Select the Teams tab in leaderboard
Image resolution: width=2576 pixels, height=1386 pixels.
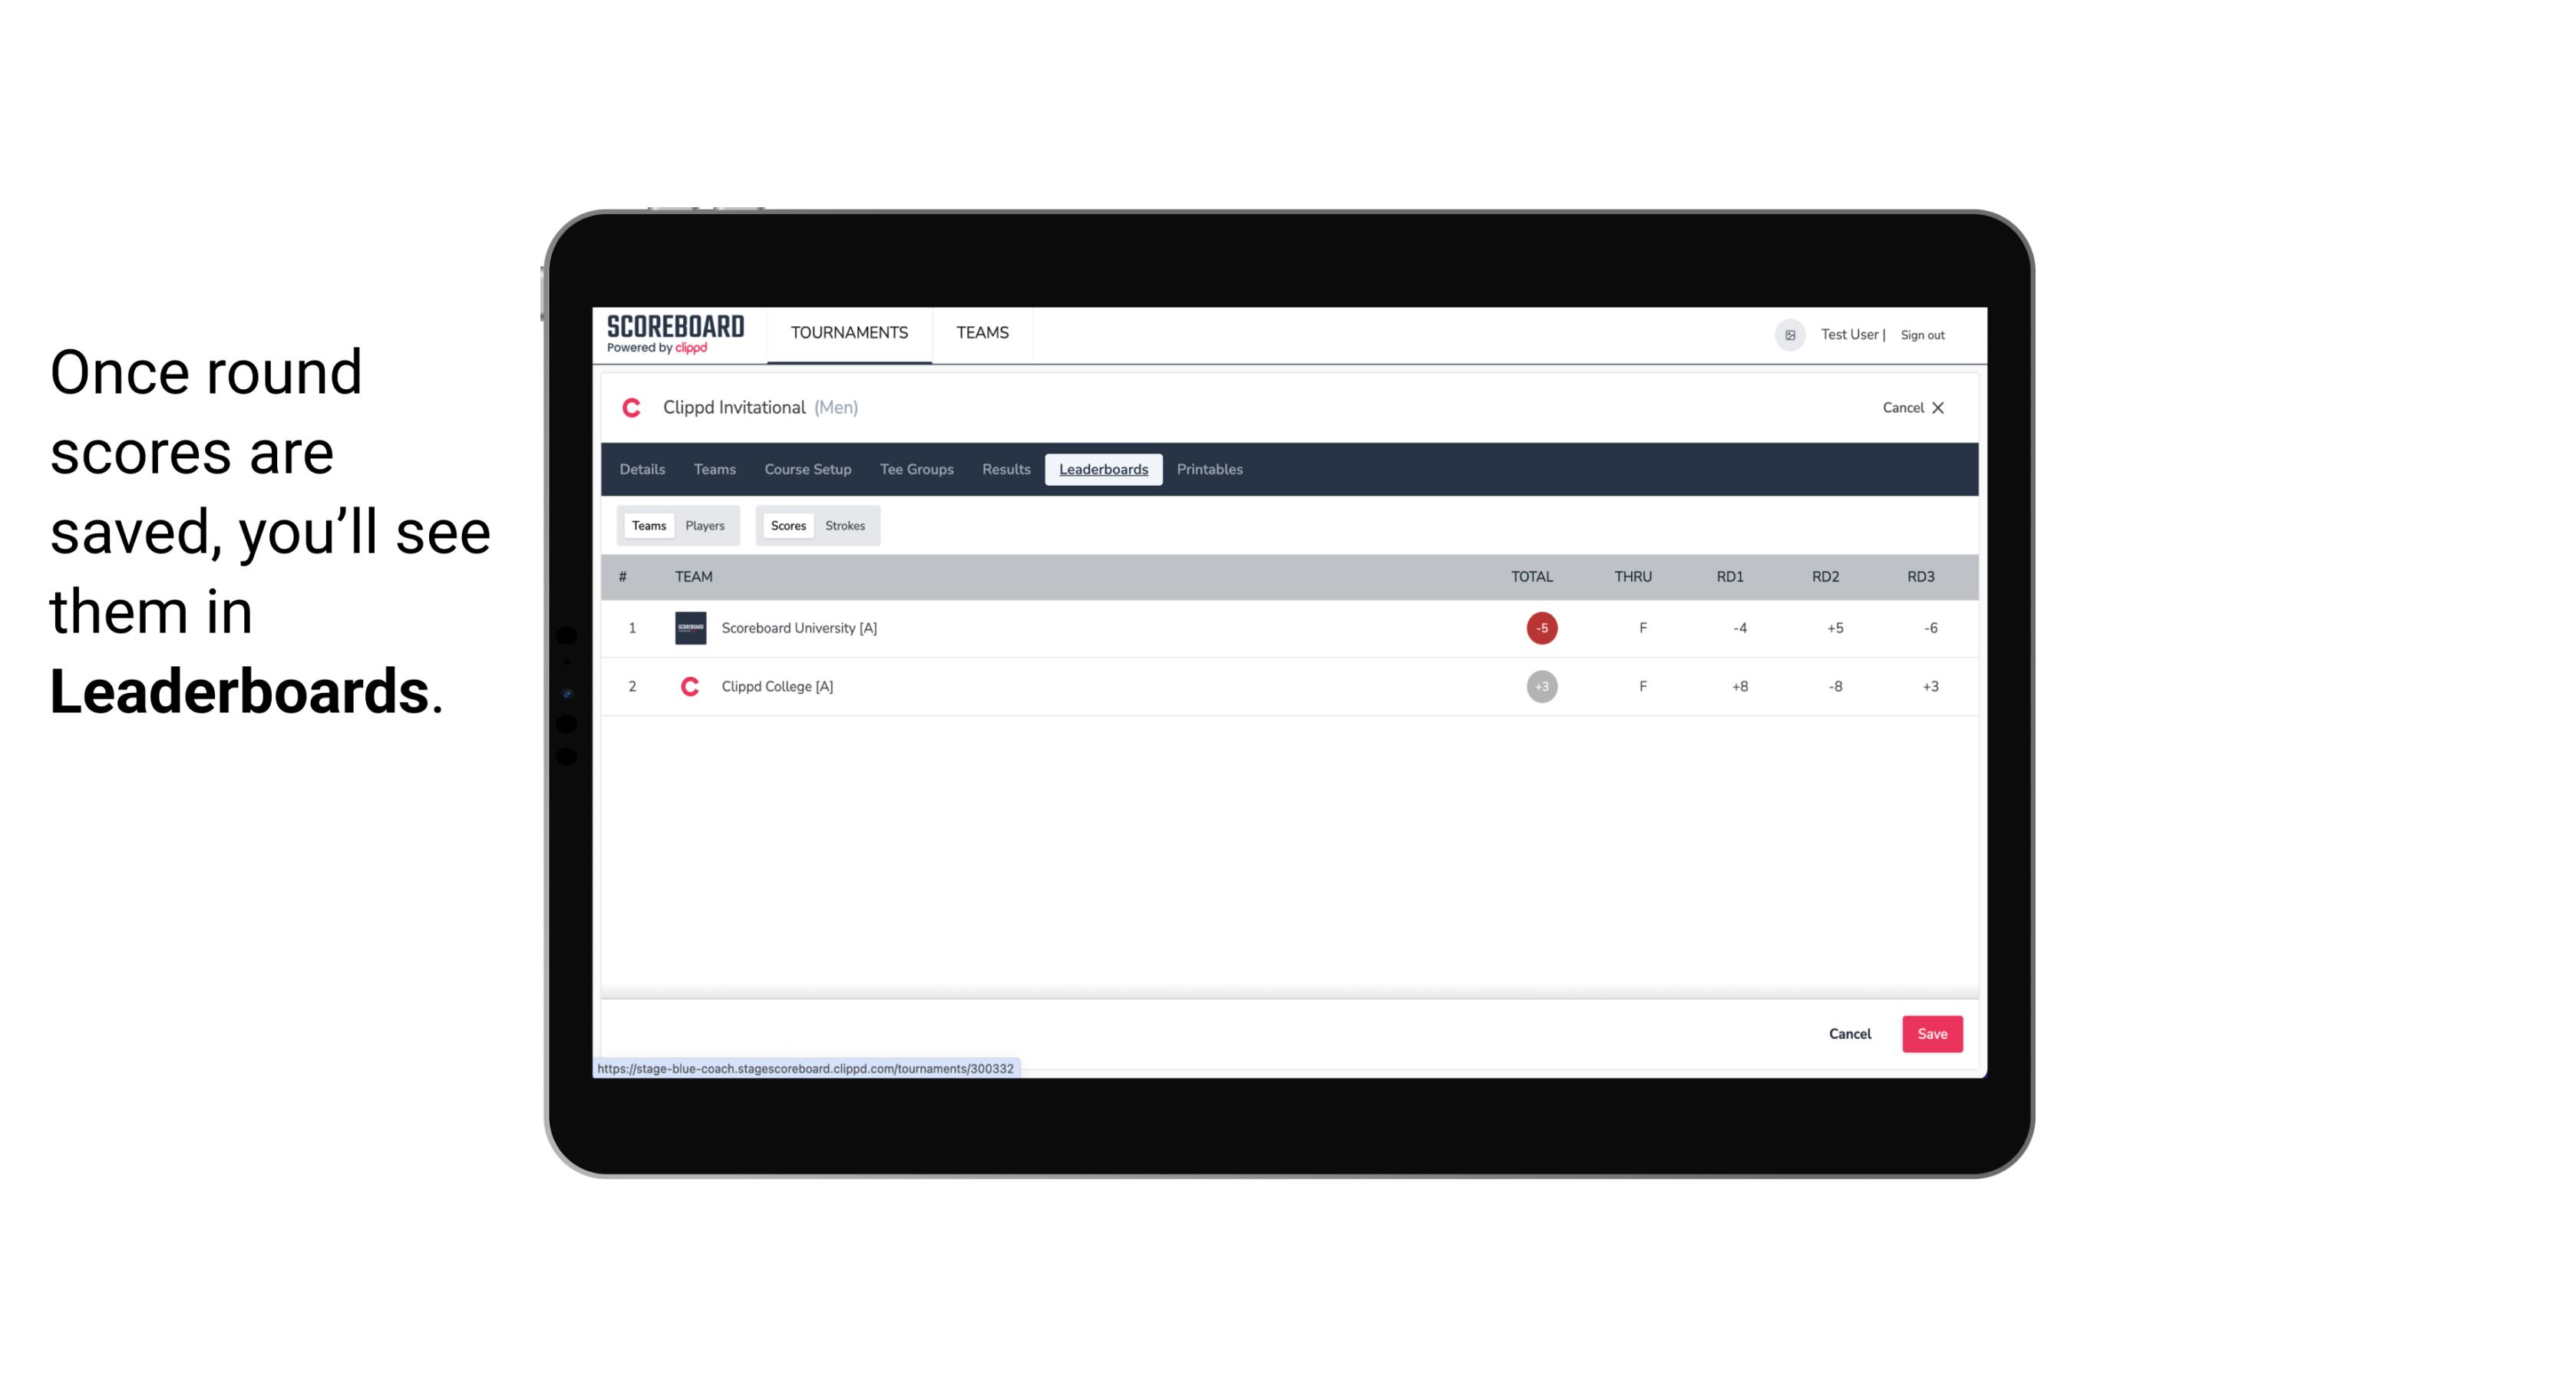point(646,524)
